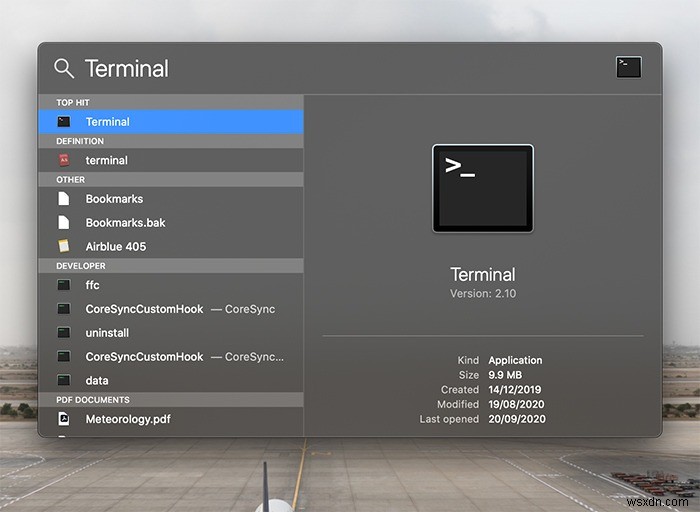Click the Terminal name in preview pane
The height and width of the screenshot is (512, 700).
pos(483,275)
